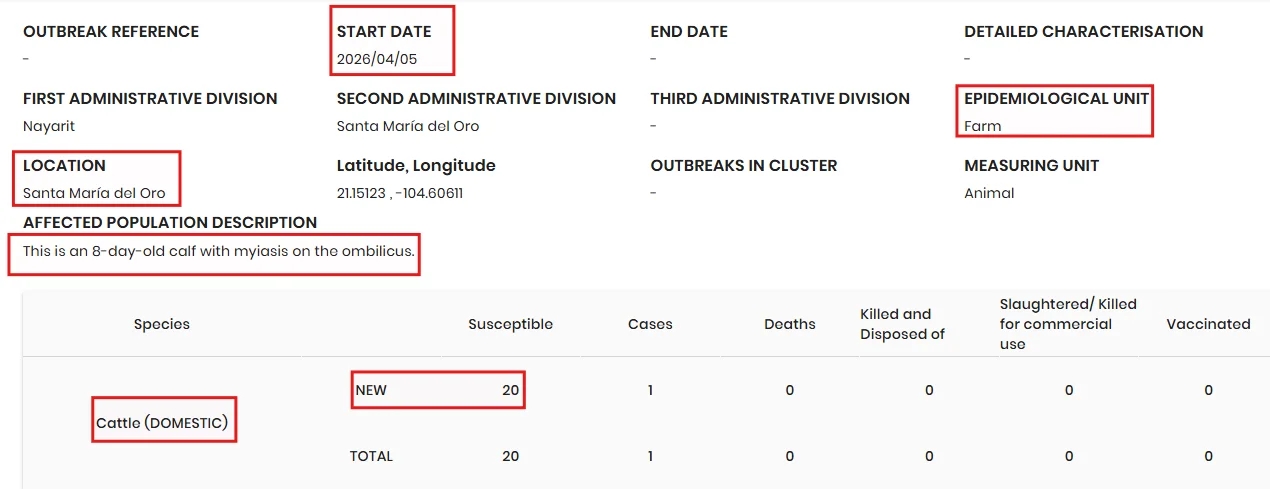
Task: Click the affected population description text
Action: [218, 251]
